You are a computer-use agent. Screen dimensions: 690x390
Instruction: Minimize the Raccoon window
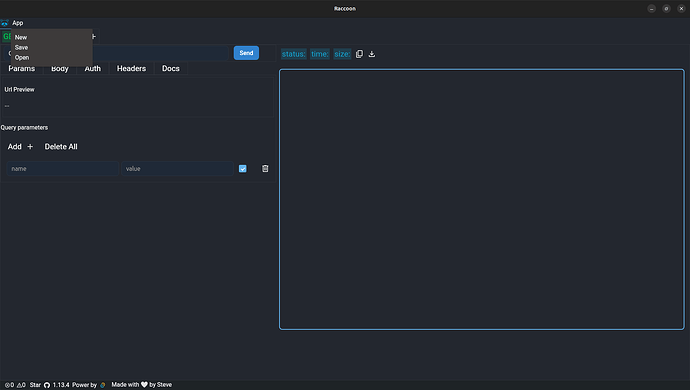point(652,9)
